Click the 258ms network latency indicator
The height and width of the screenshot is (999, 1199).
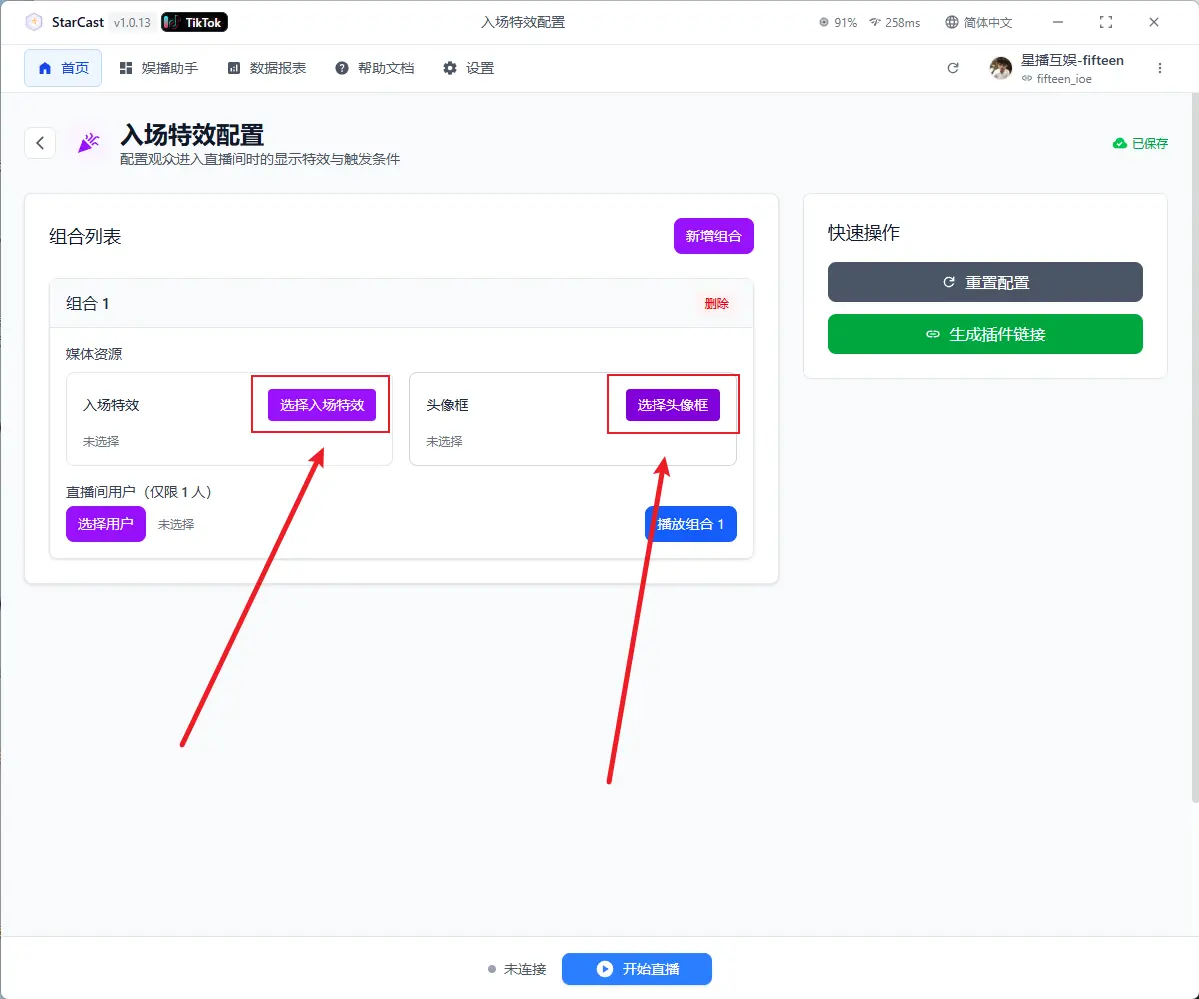tap(894, 22)
